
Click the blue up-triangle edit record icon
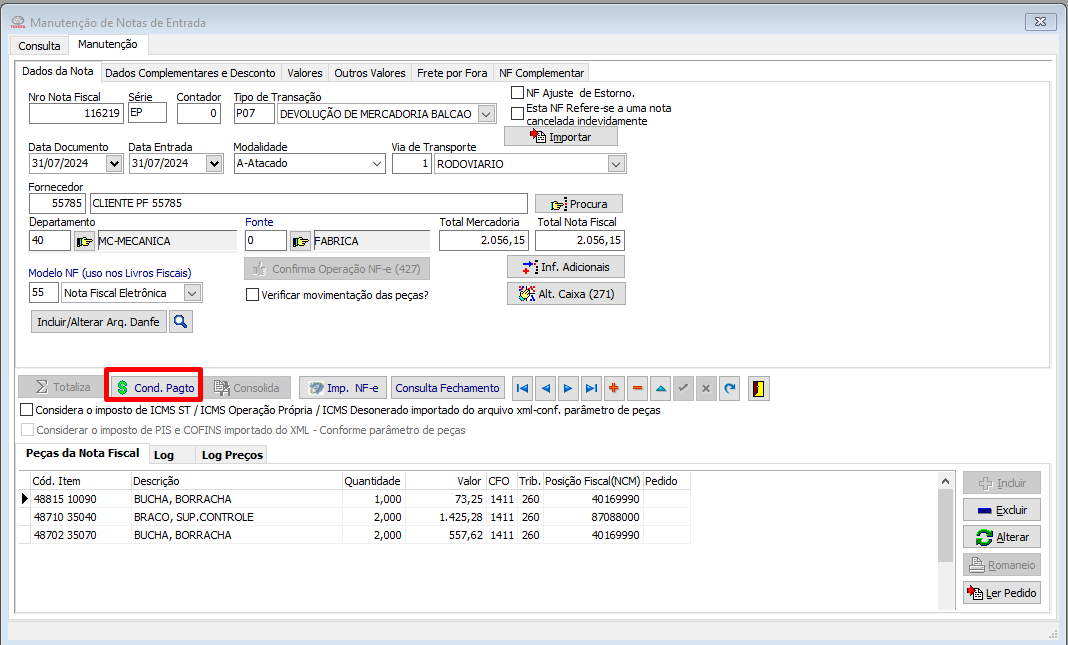click(661, 388)
